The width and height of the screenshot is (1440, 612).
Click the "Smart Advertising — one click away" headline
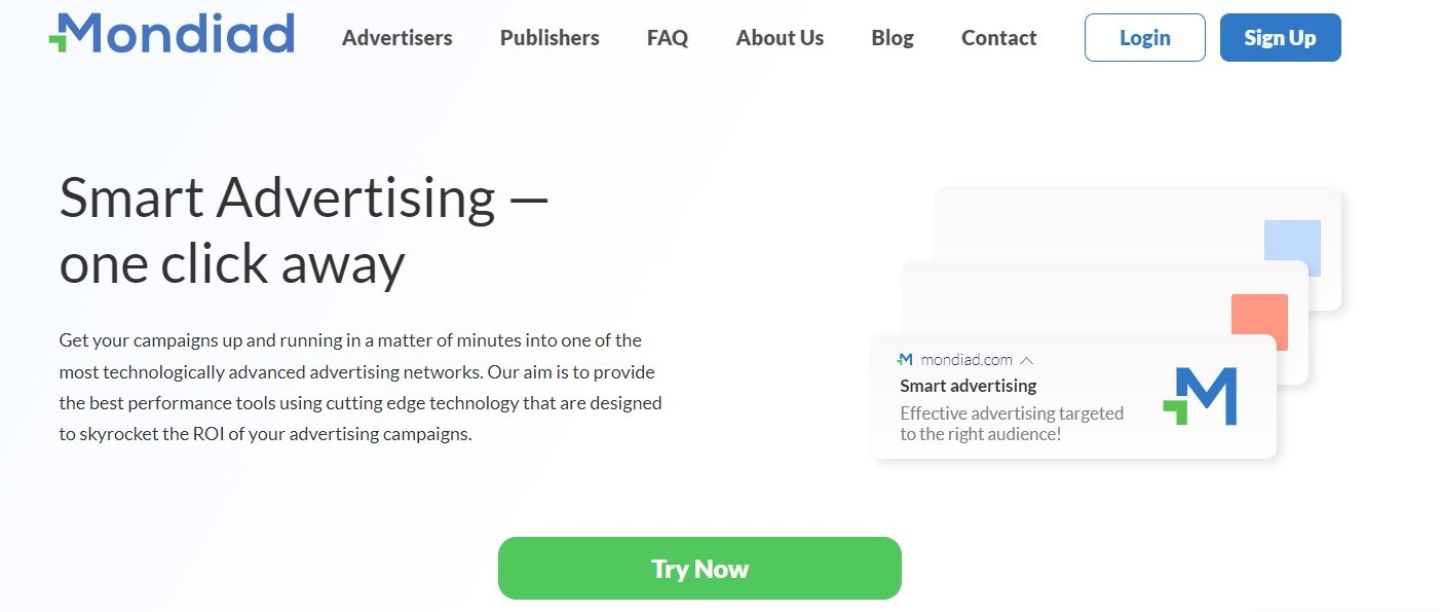point(303,230)
